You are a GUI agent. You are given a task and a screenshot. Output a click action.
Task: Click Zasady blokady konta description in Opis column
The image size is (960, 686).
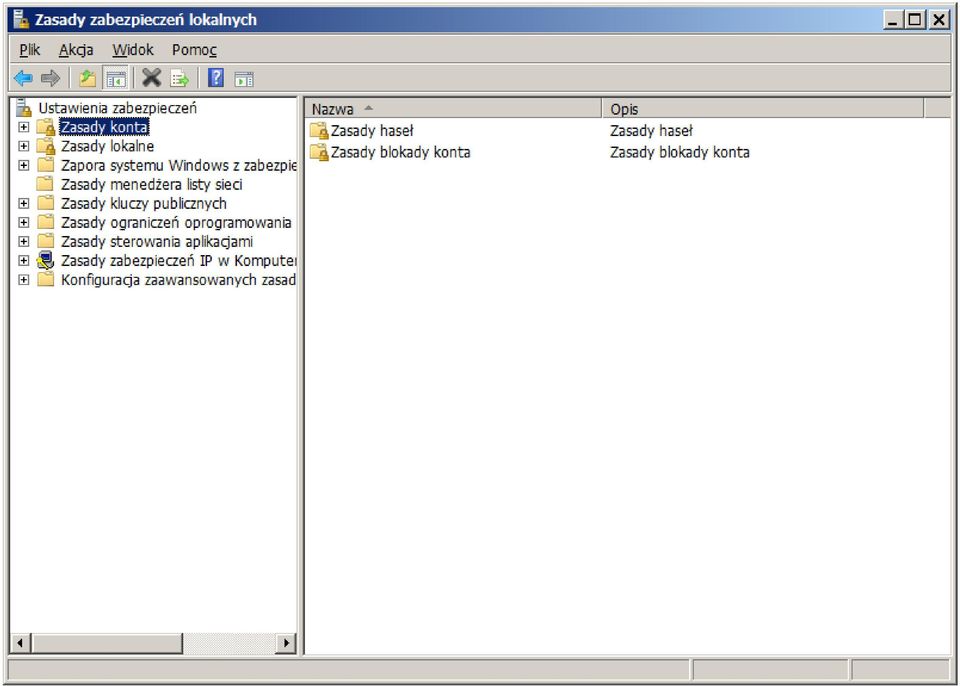[x=680, y=152]
